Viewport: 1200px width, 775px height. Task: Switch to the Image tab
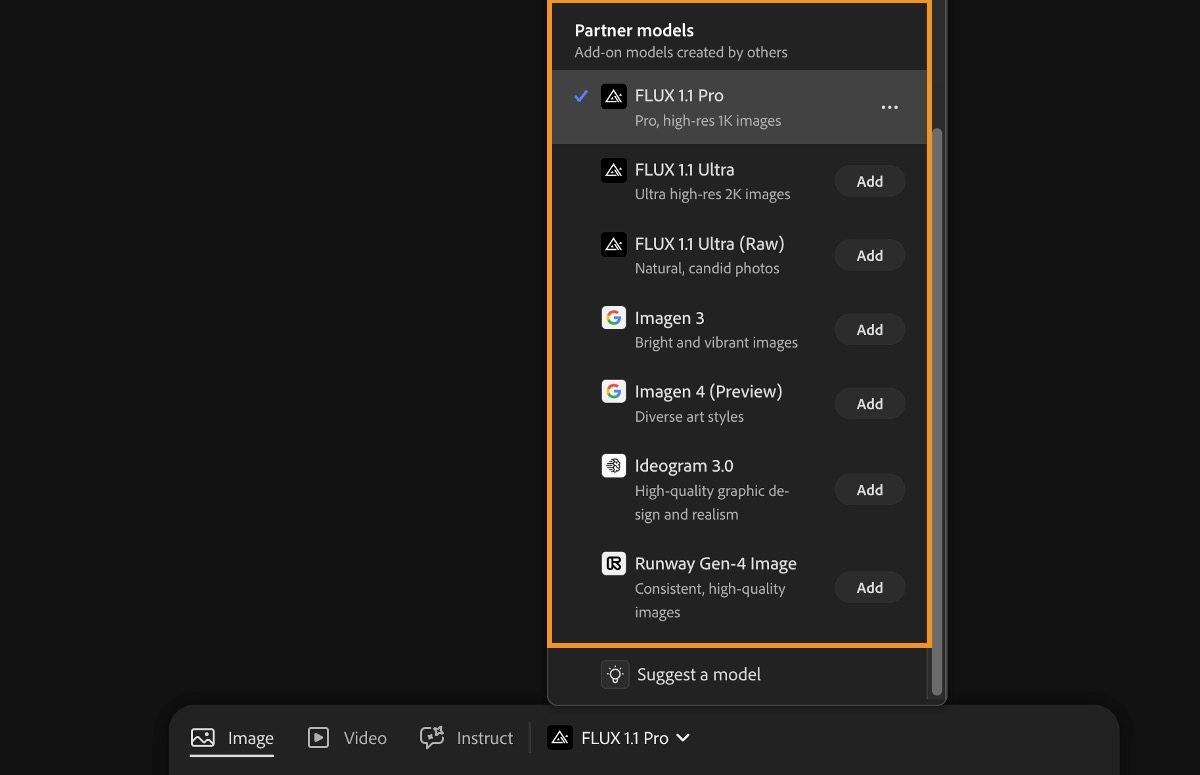232,738
